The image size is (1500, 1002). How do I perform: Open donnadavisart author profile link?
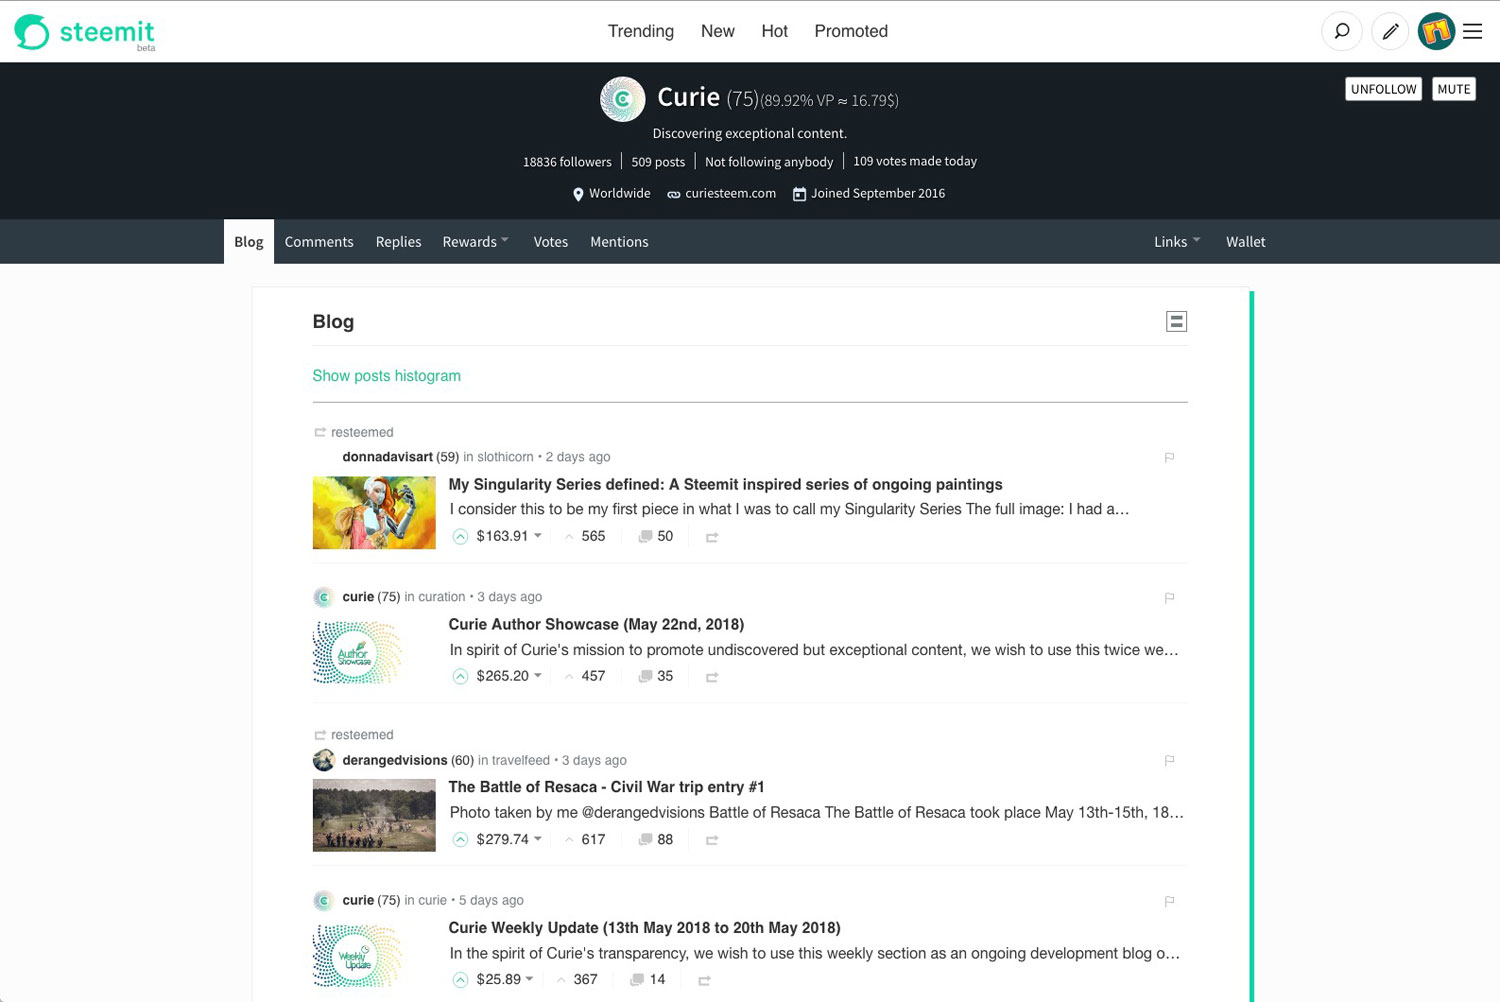(x=388, y=457)
